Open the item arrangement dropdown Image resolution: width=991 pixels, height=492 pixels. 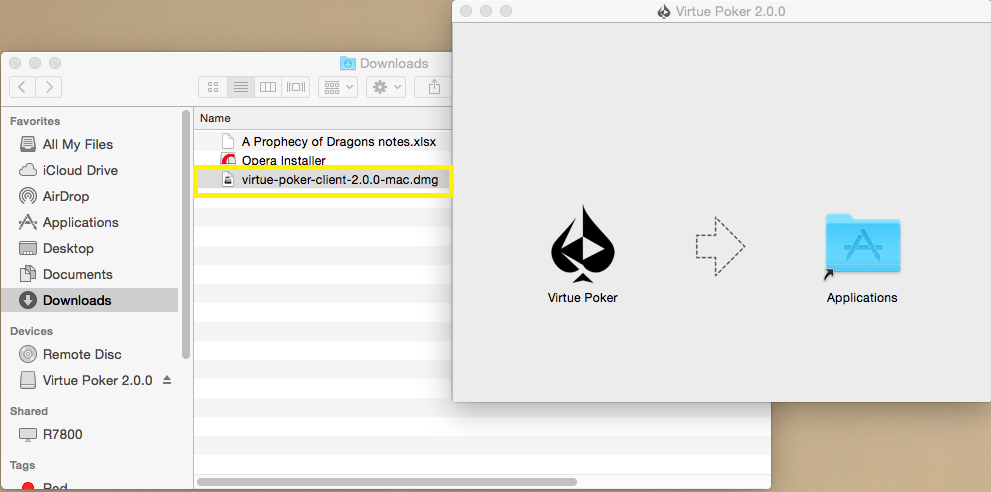(338, 87)
